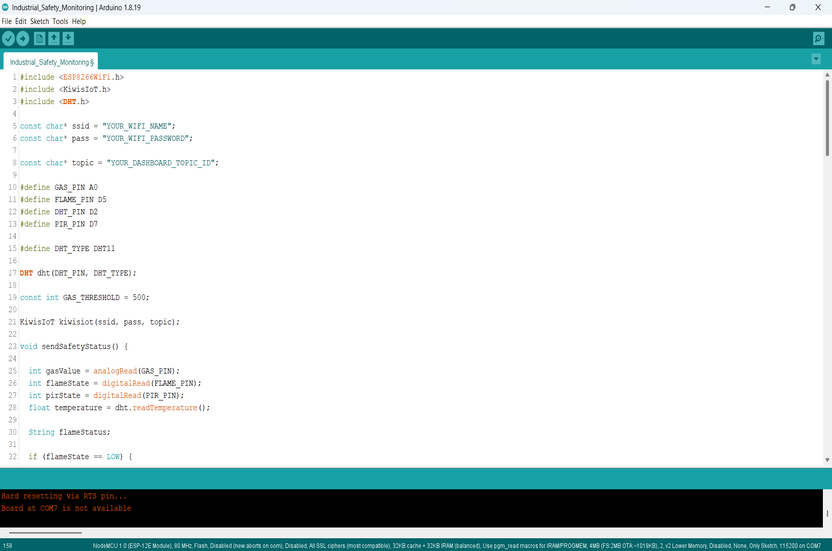832x551 pixels.
Task: Click the Upload arrow icon
Action: 23,38
